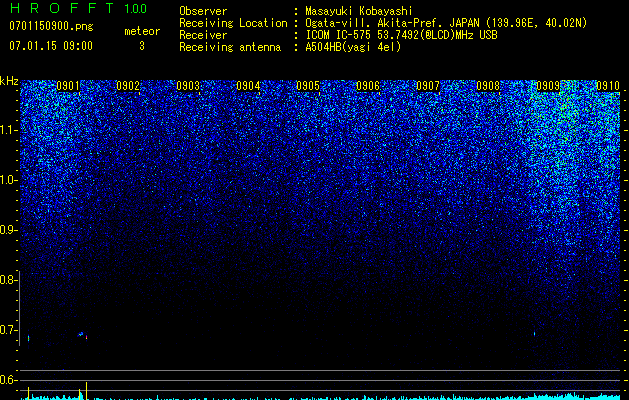This screenshot has height=400, width=629.
Task: Click the 0905 time marker
Action: tap(308, 86)
